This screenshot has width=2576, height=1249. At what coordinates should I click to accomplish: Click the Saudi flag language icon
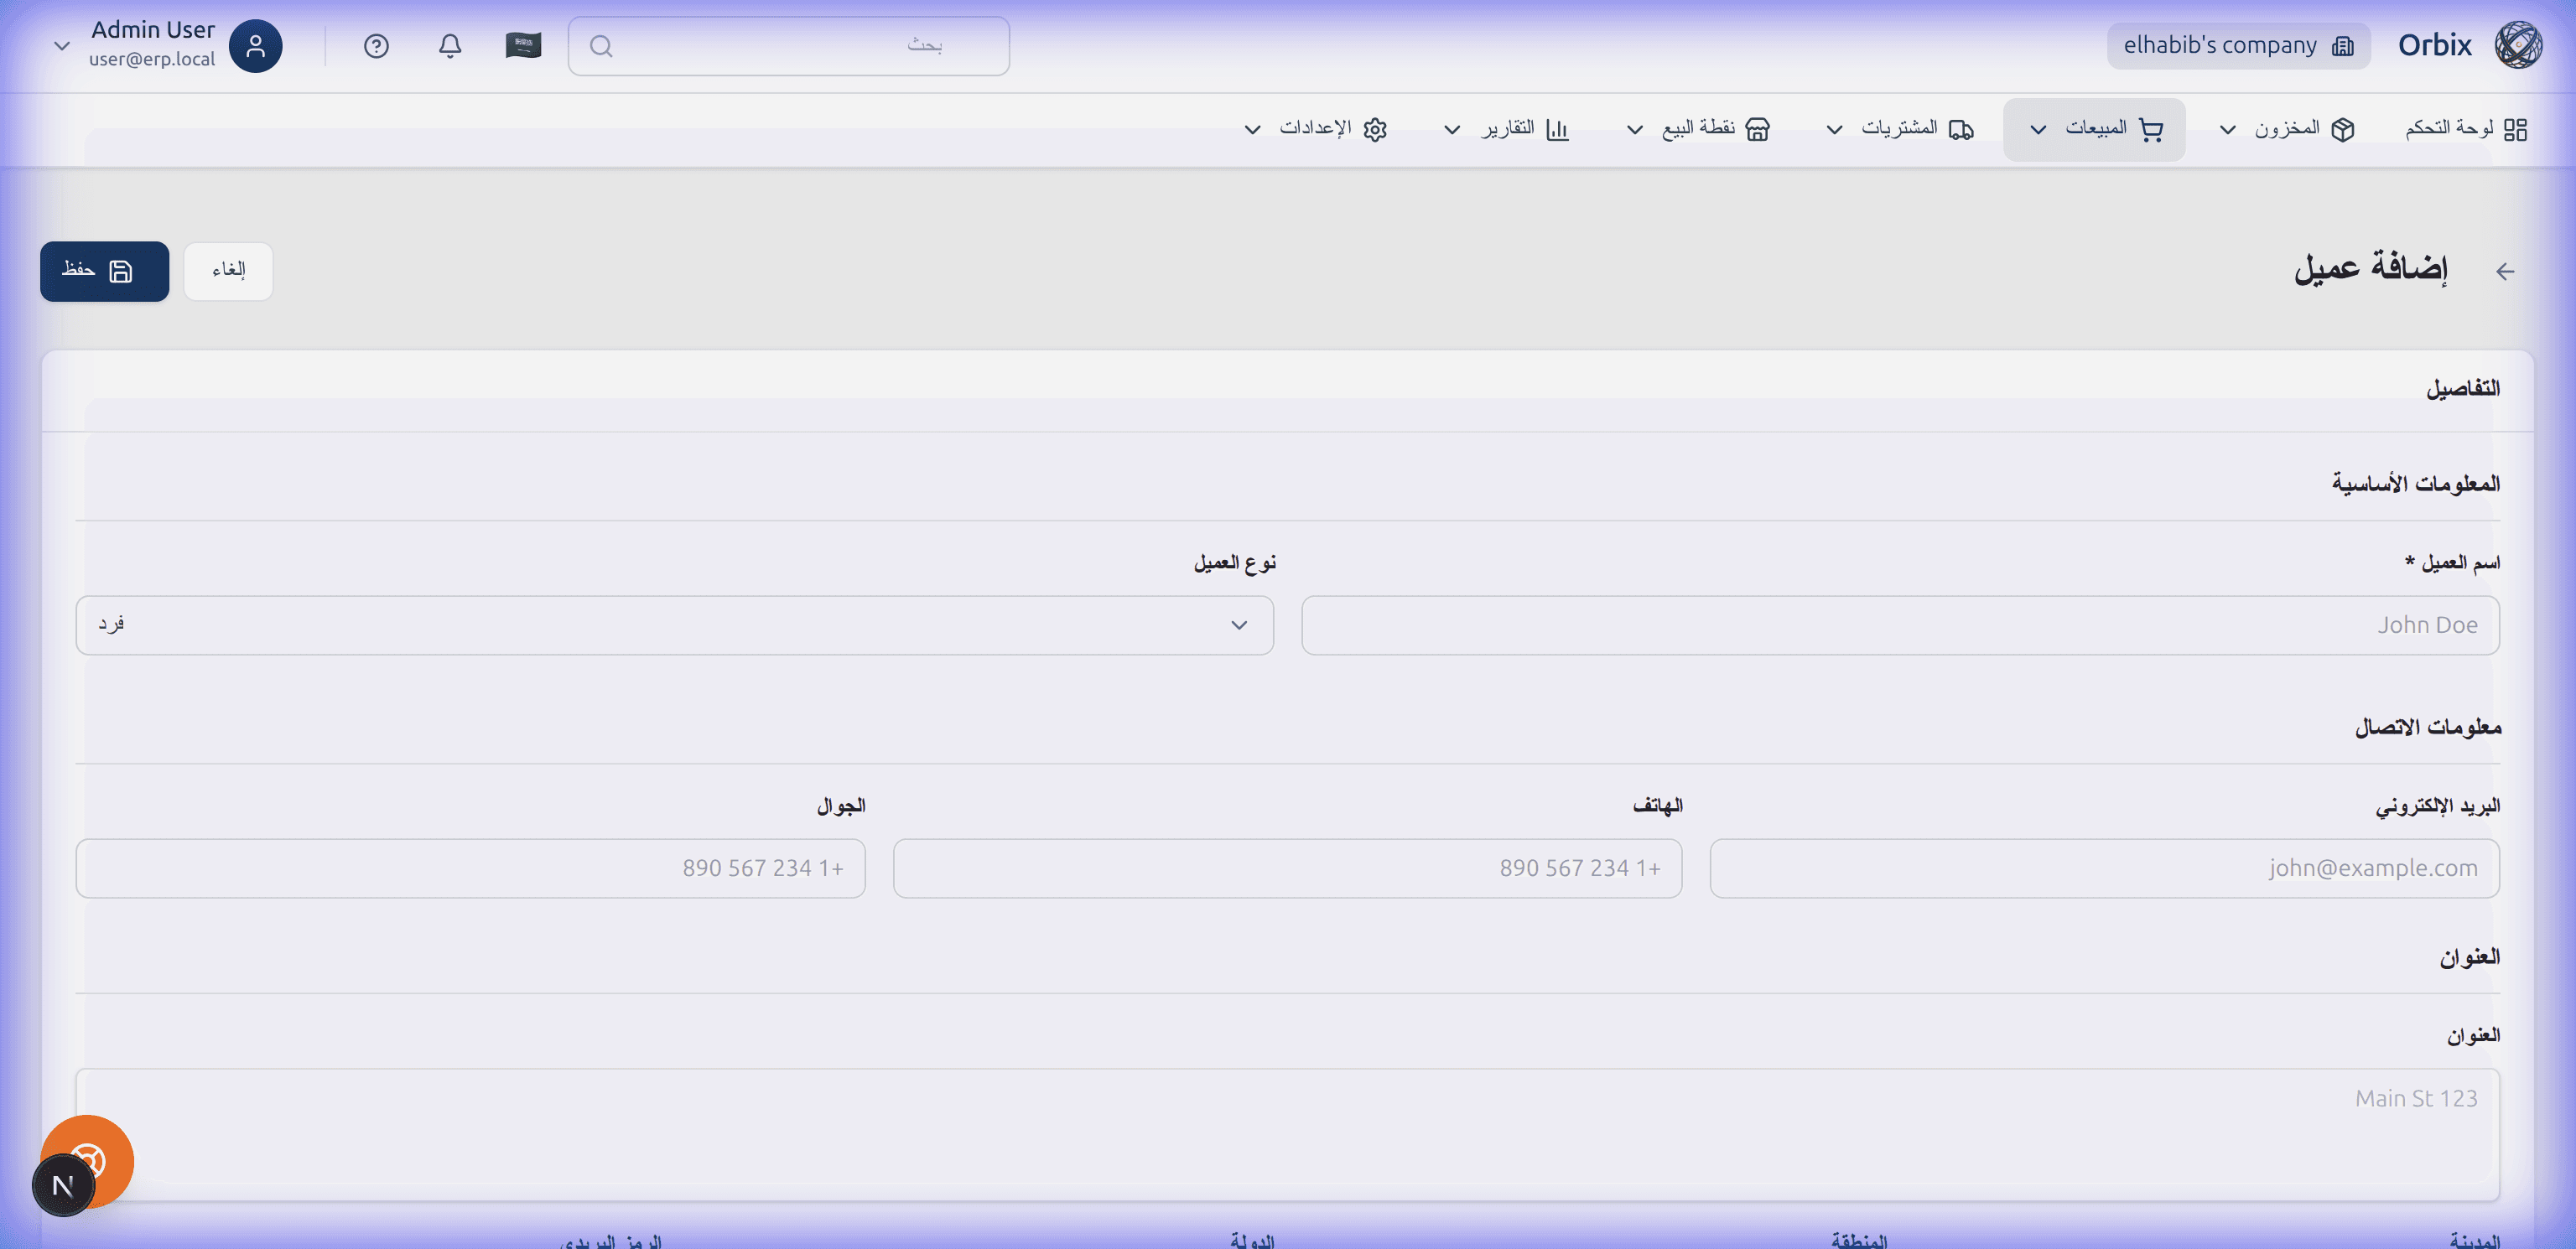coord(523,45)
